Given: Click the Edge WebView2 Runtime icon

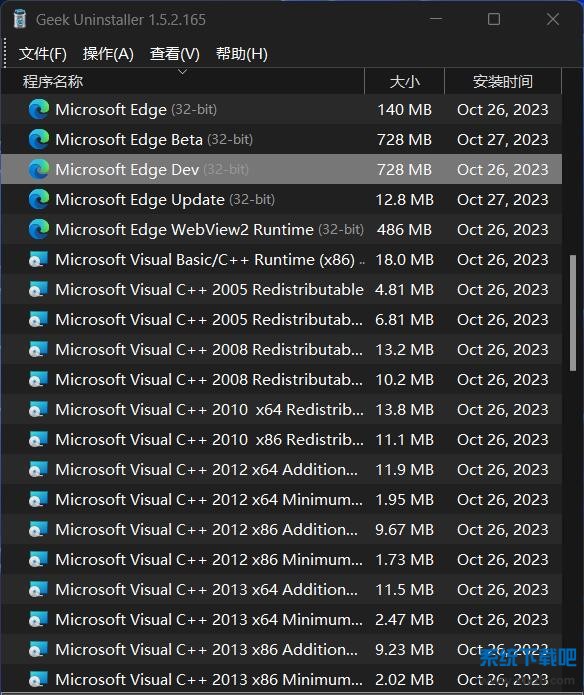Looking at the screenshot, I should click(x=39, y=230).
